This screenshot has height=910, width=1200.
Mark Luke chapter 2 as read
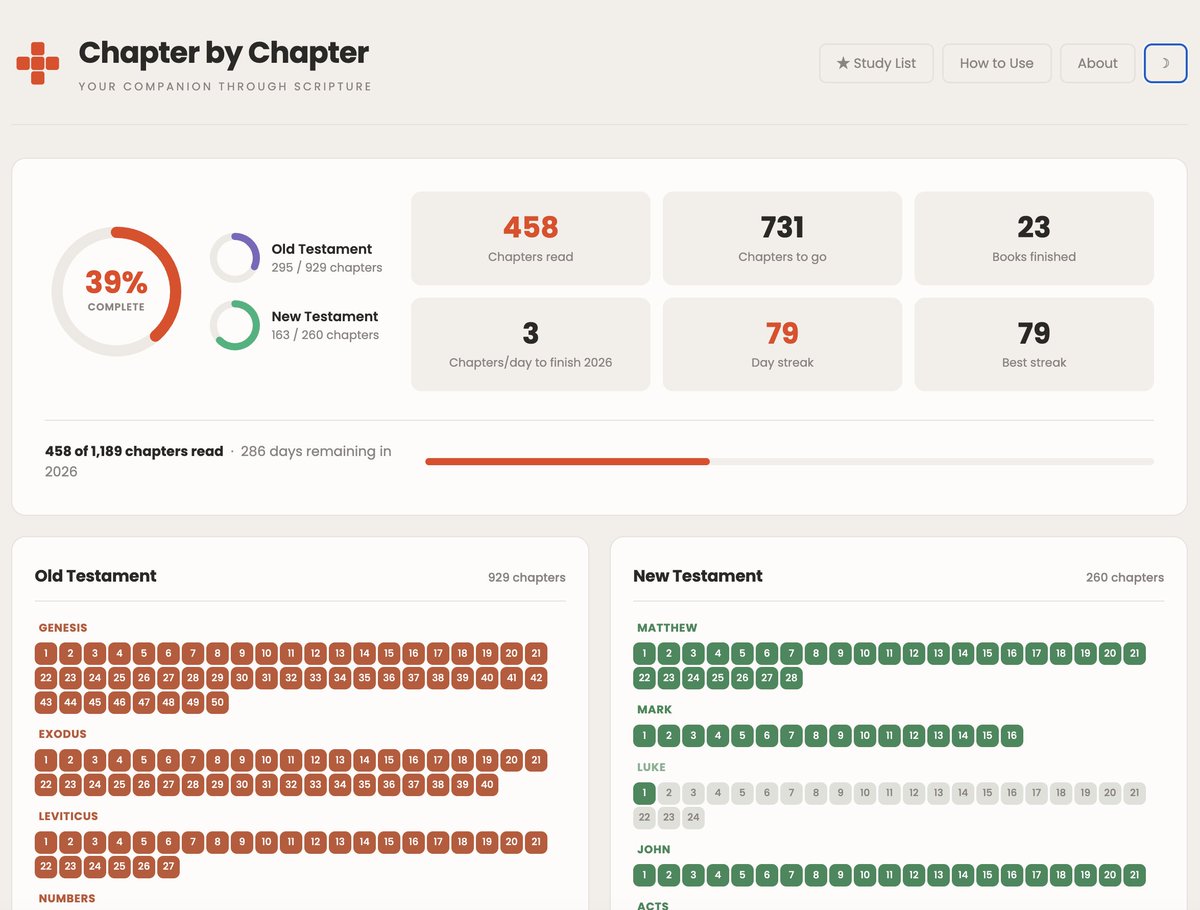pyautogui.click(x=669, y=794)
